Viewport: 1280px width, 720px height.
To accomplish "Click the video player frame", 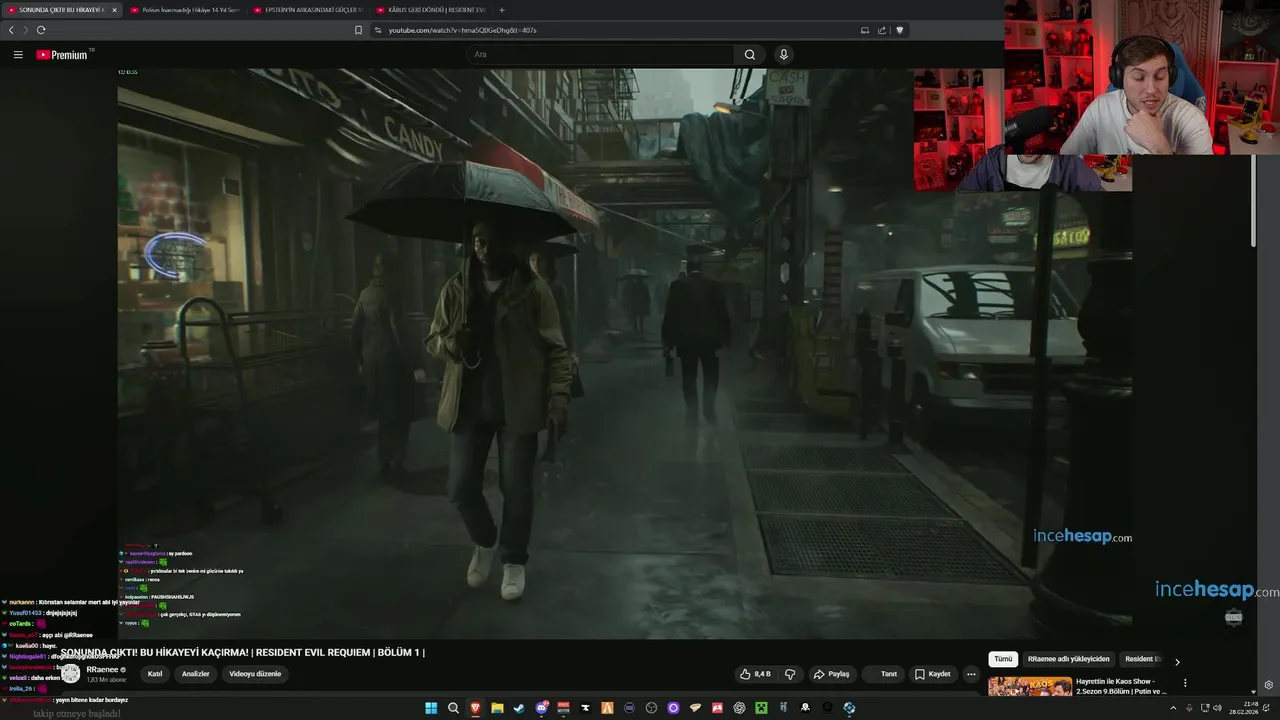I will (x=625, y=353).
